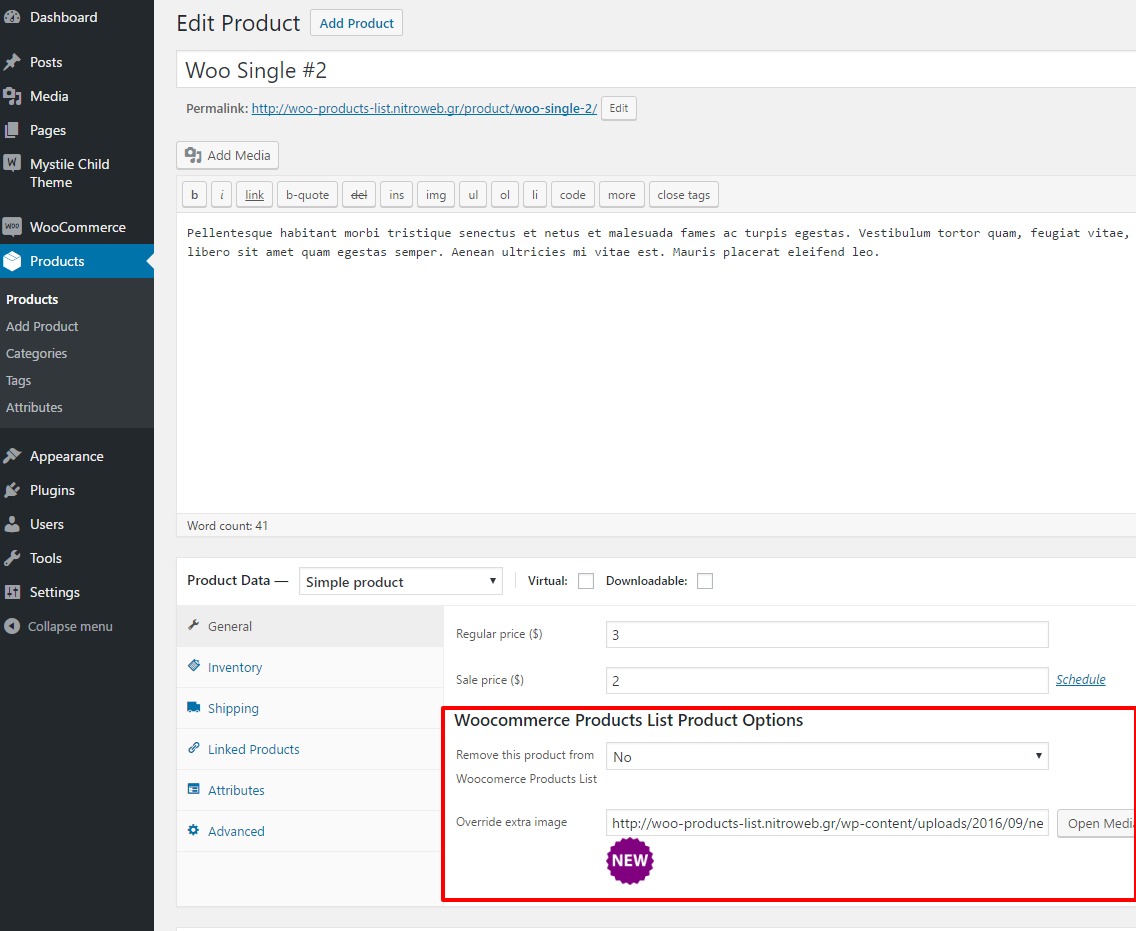Click the more editor button
This screenshot has height=931, width=1136.
point(622,195)
